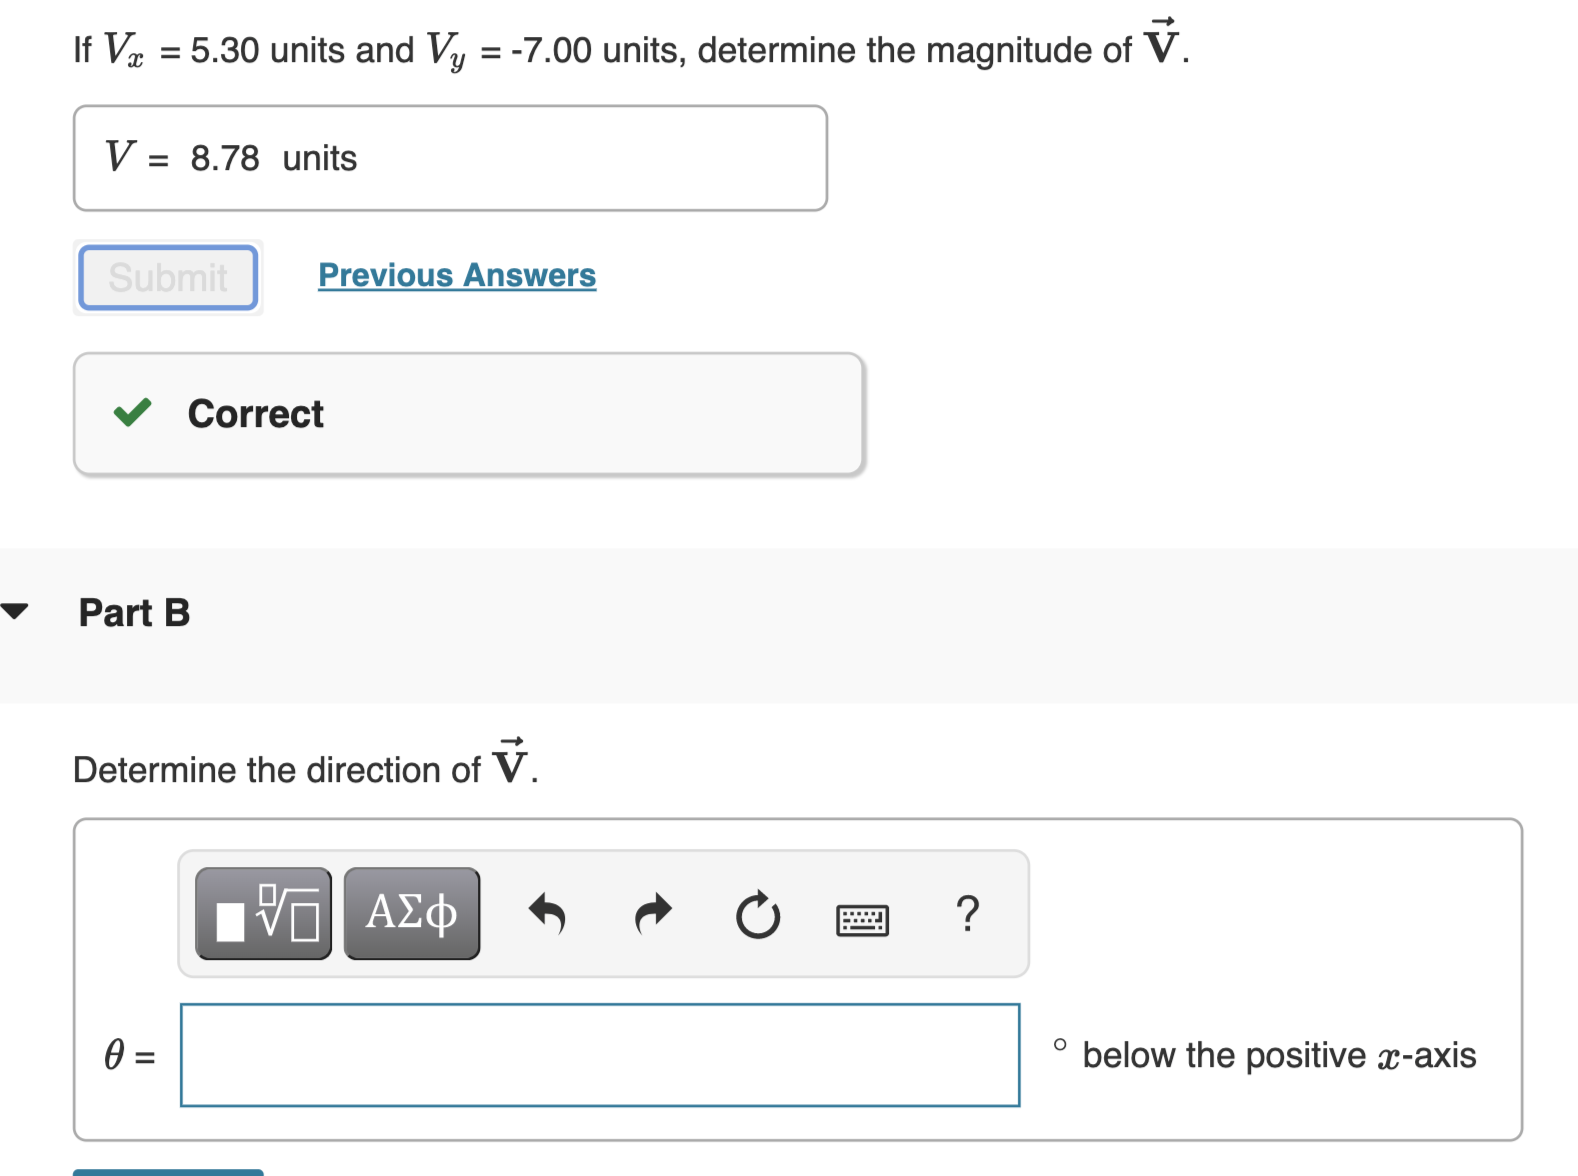Click the undo arrow in equation editor

point(548,915)
